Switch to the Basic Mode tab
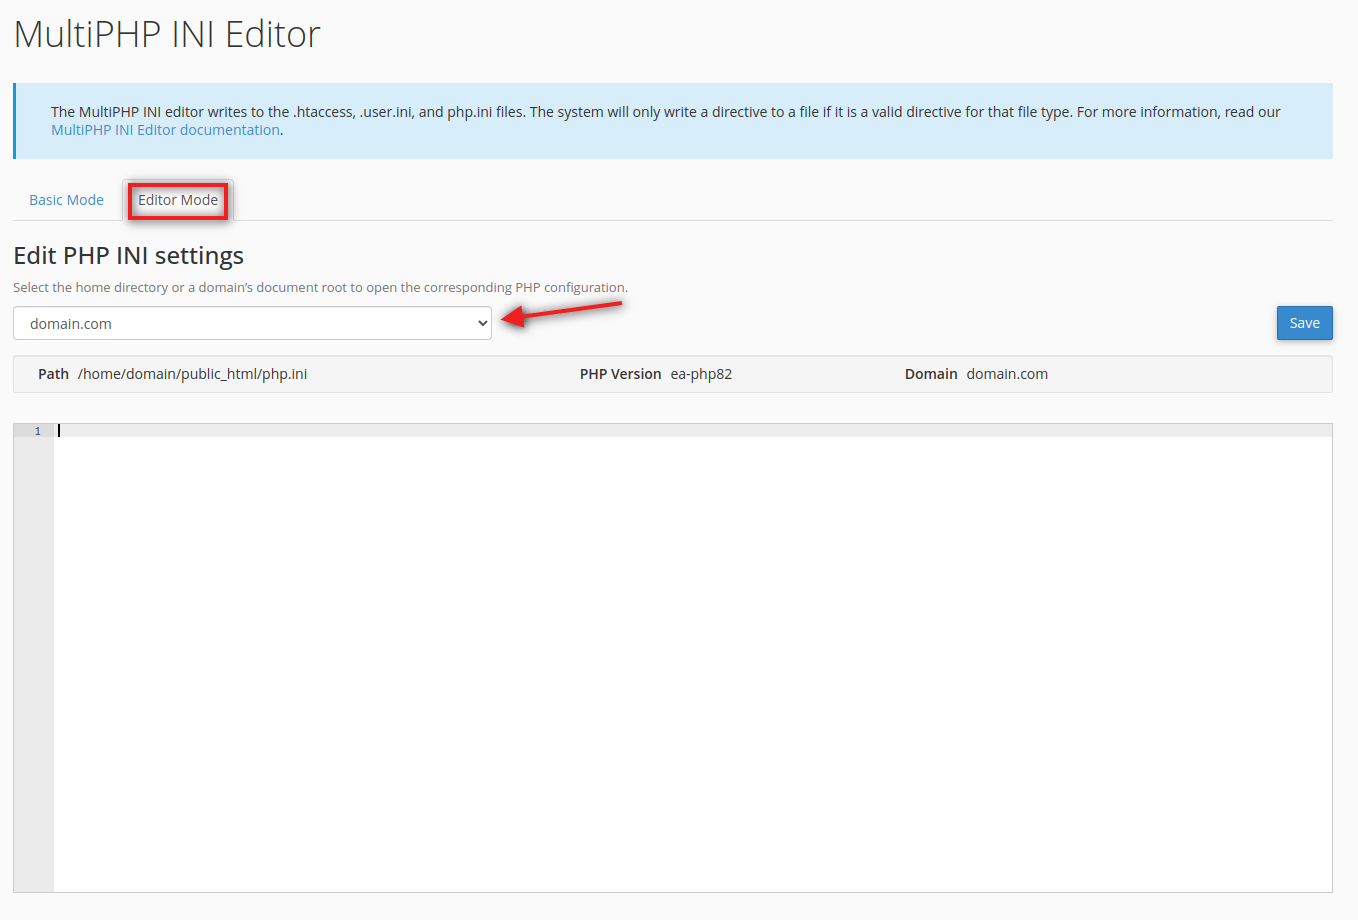 click(66, 200)
